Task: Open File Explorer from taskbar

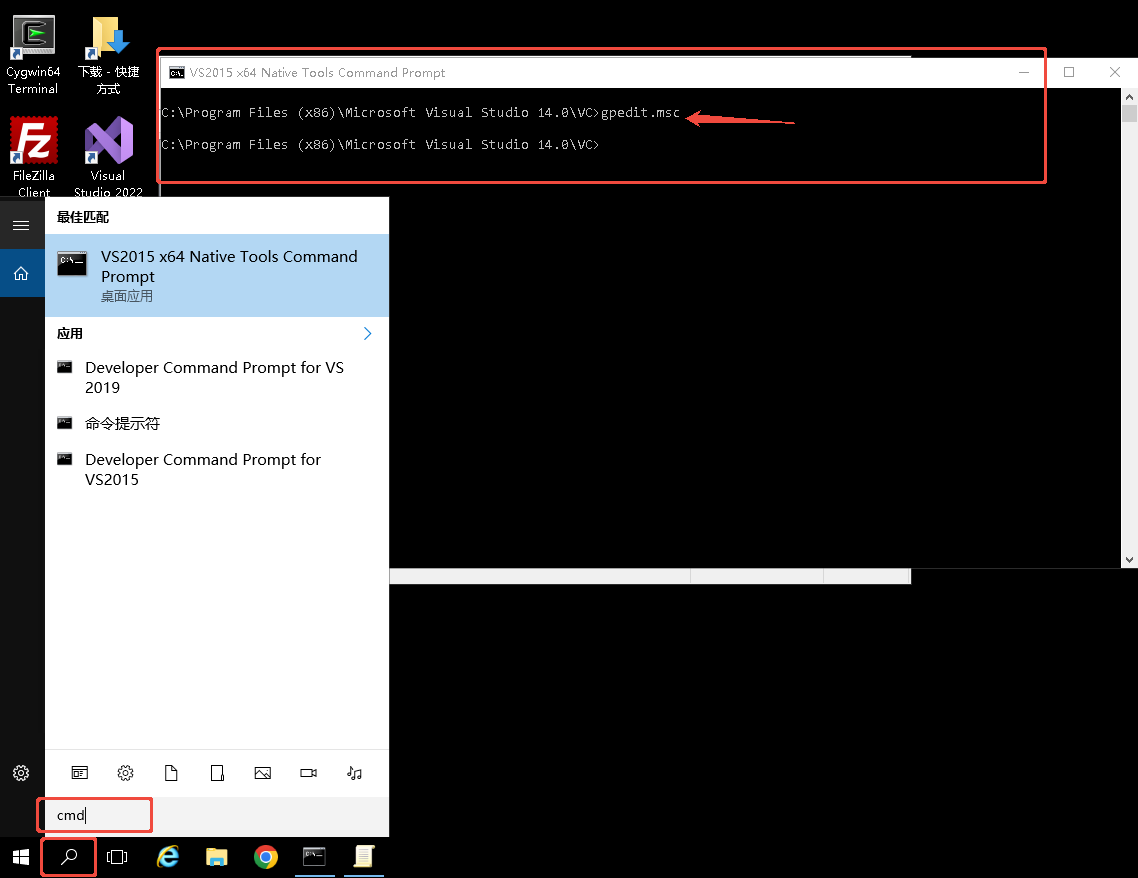Action: [217, 857]
